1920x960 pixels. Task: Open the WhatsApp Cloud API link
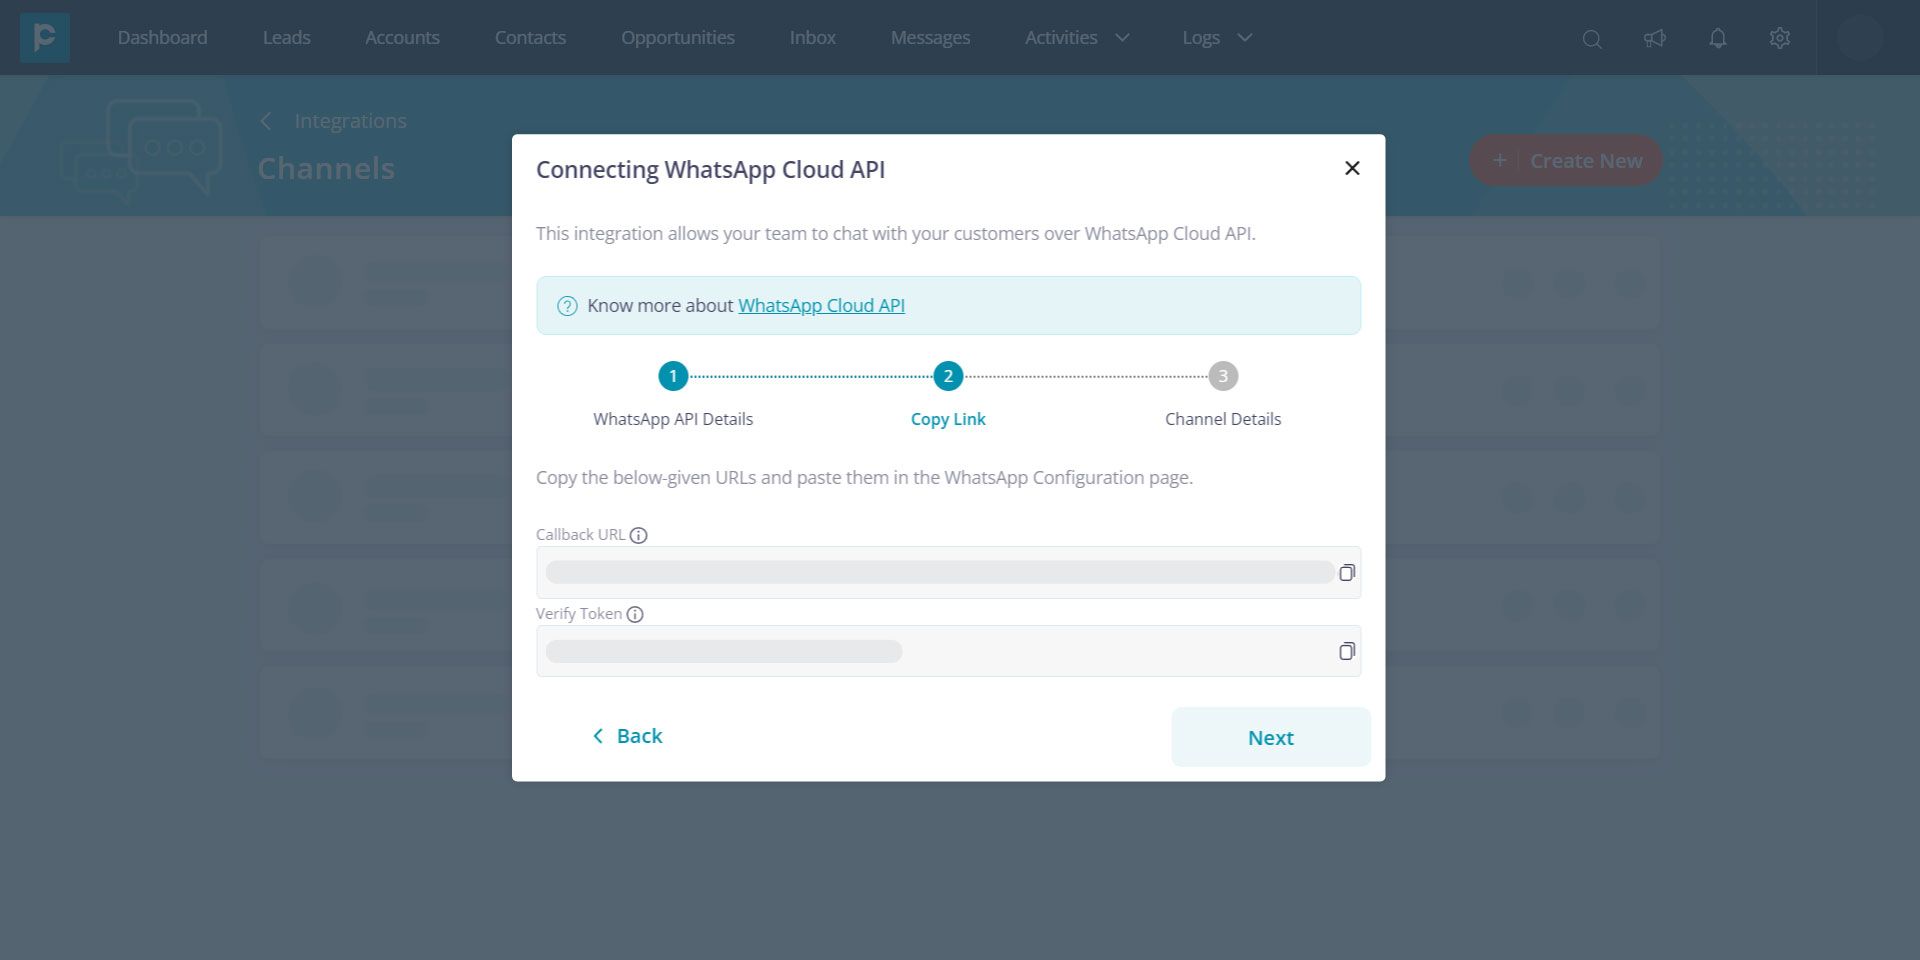(821, 306)
